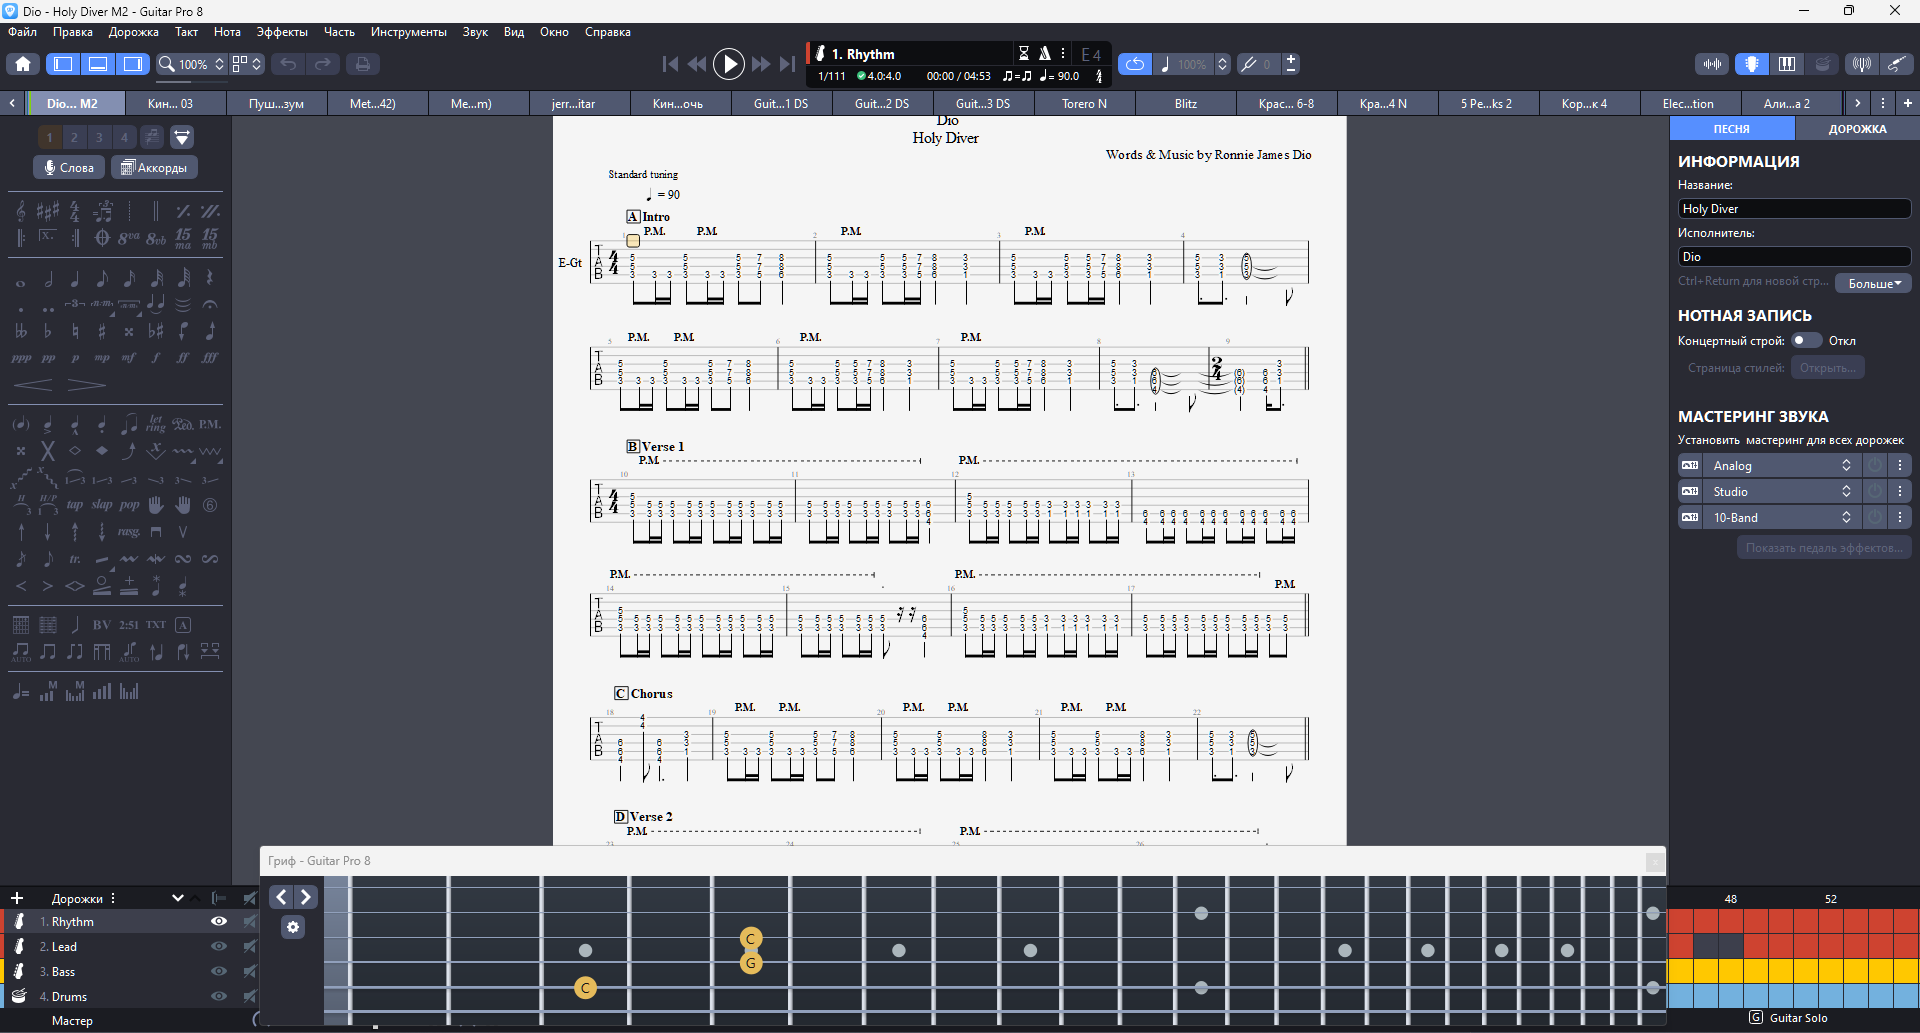The width and height of the screenshot is (1920, 1033).
Task: Hide the Drums track eye icon
Action: click(219, 996)
